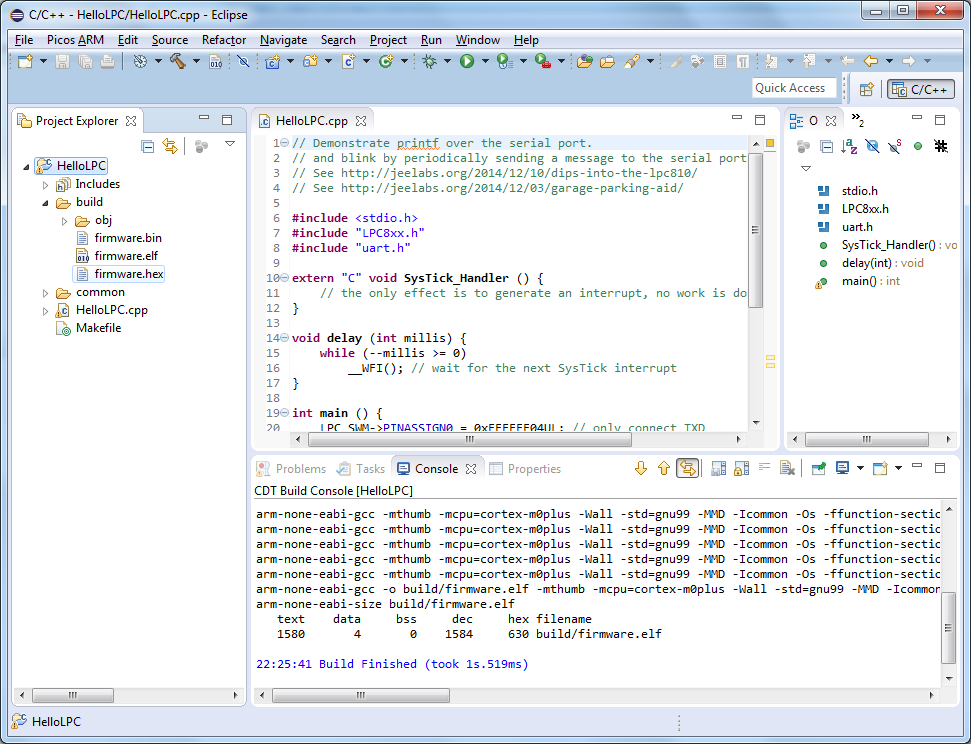Collapse all in Project Explorer
The height and width of the screenshot is (744, 971).
tap(147, 146)
